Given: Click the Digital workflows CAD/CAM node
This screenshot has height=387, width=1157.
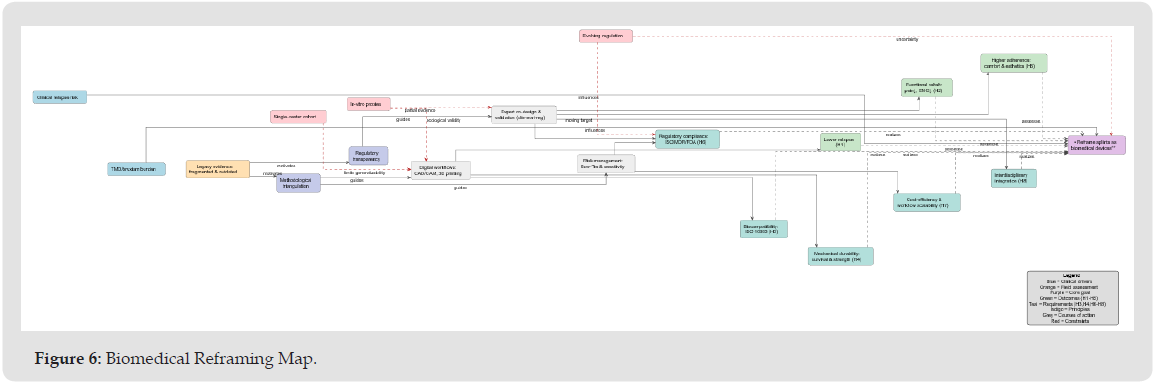Looking at the screenshot, I should 441,171.
